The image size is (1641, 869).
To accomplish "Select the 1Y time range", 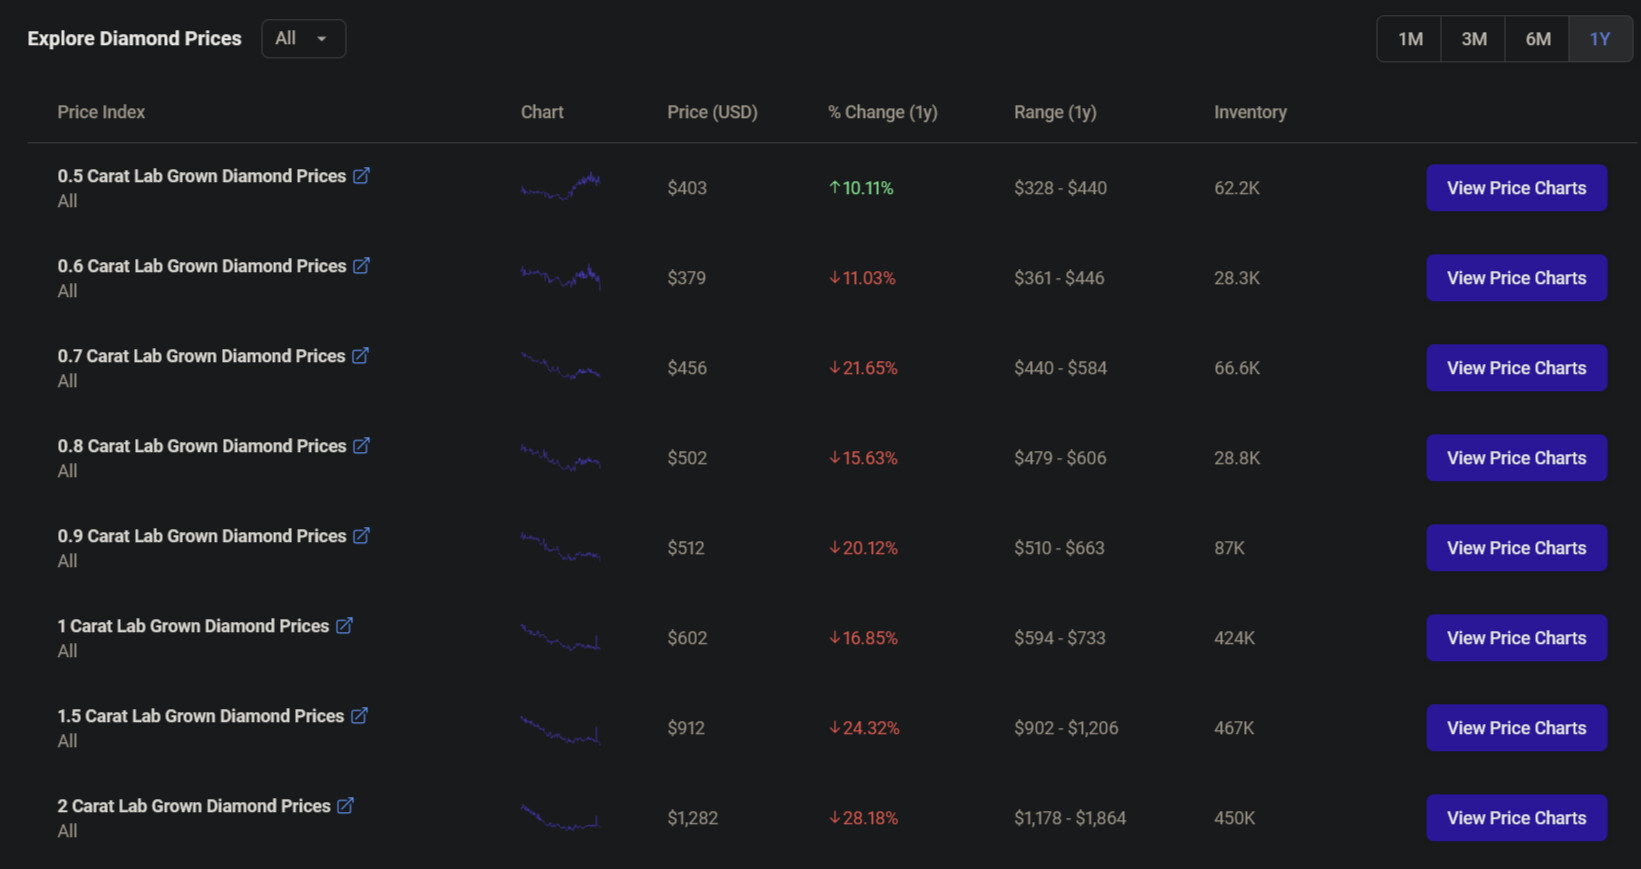I will point(1600,39).
